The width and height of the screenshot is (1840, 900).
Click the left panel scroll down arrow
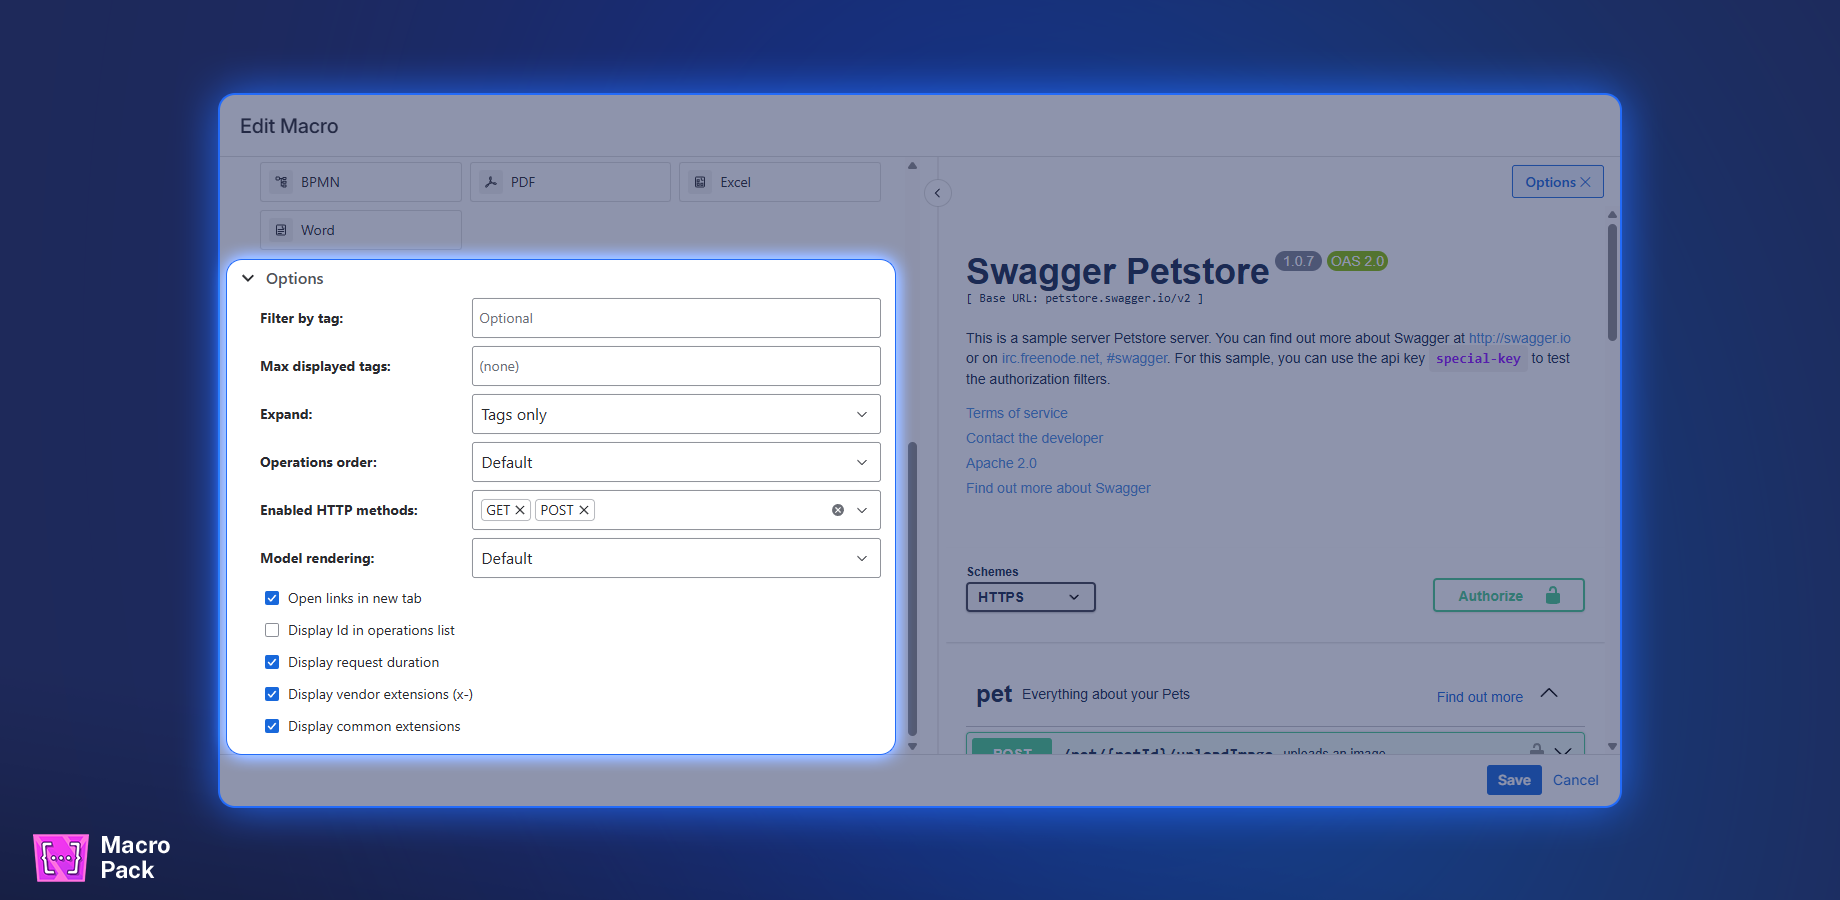[912, 746]
